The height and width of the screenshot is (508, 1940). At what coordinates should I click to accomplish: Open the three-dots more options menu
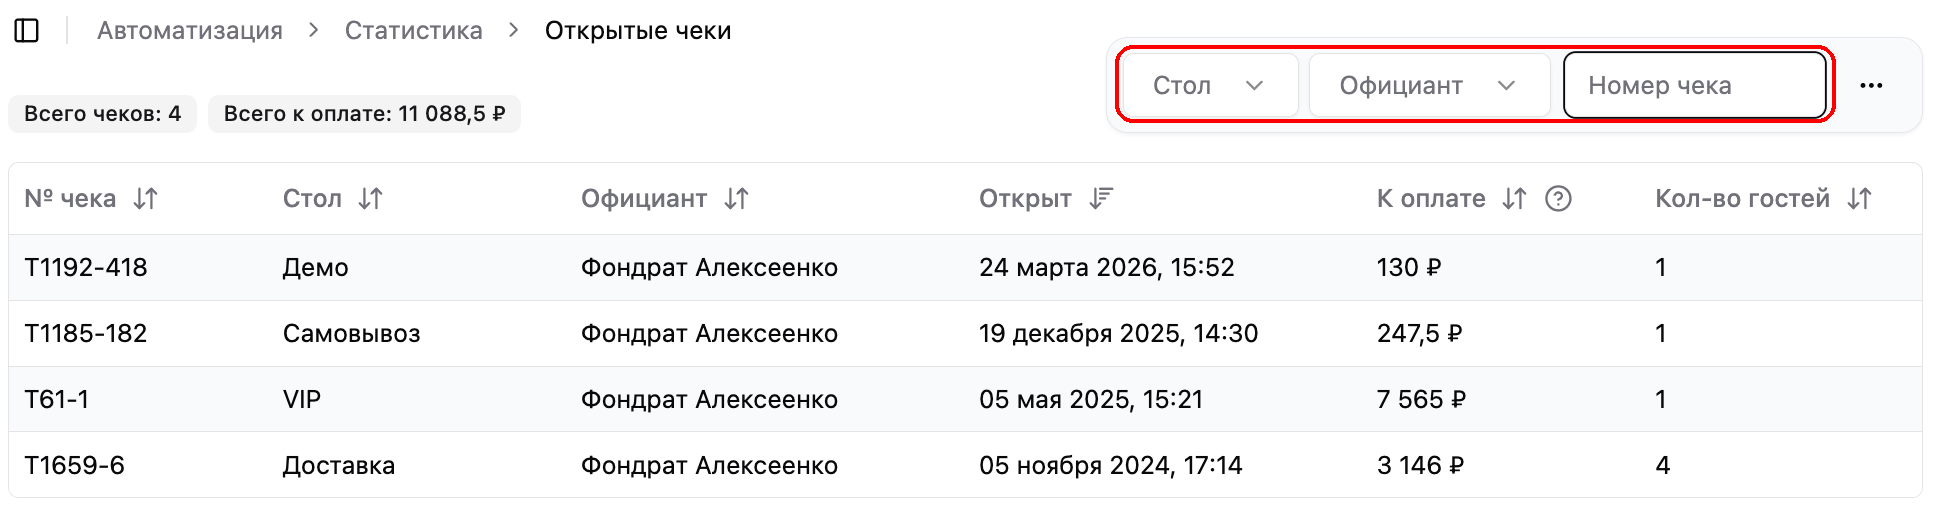coord(1871,86)
